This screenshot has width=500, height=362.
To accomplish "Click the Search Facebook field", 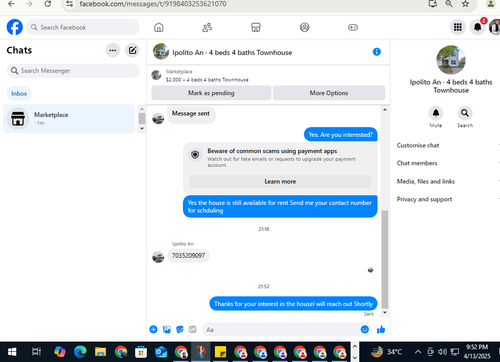I will coord(83,27).
